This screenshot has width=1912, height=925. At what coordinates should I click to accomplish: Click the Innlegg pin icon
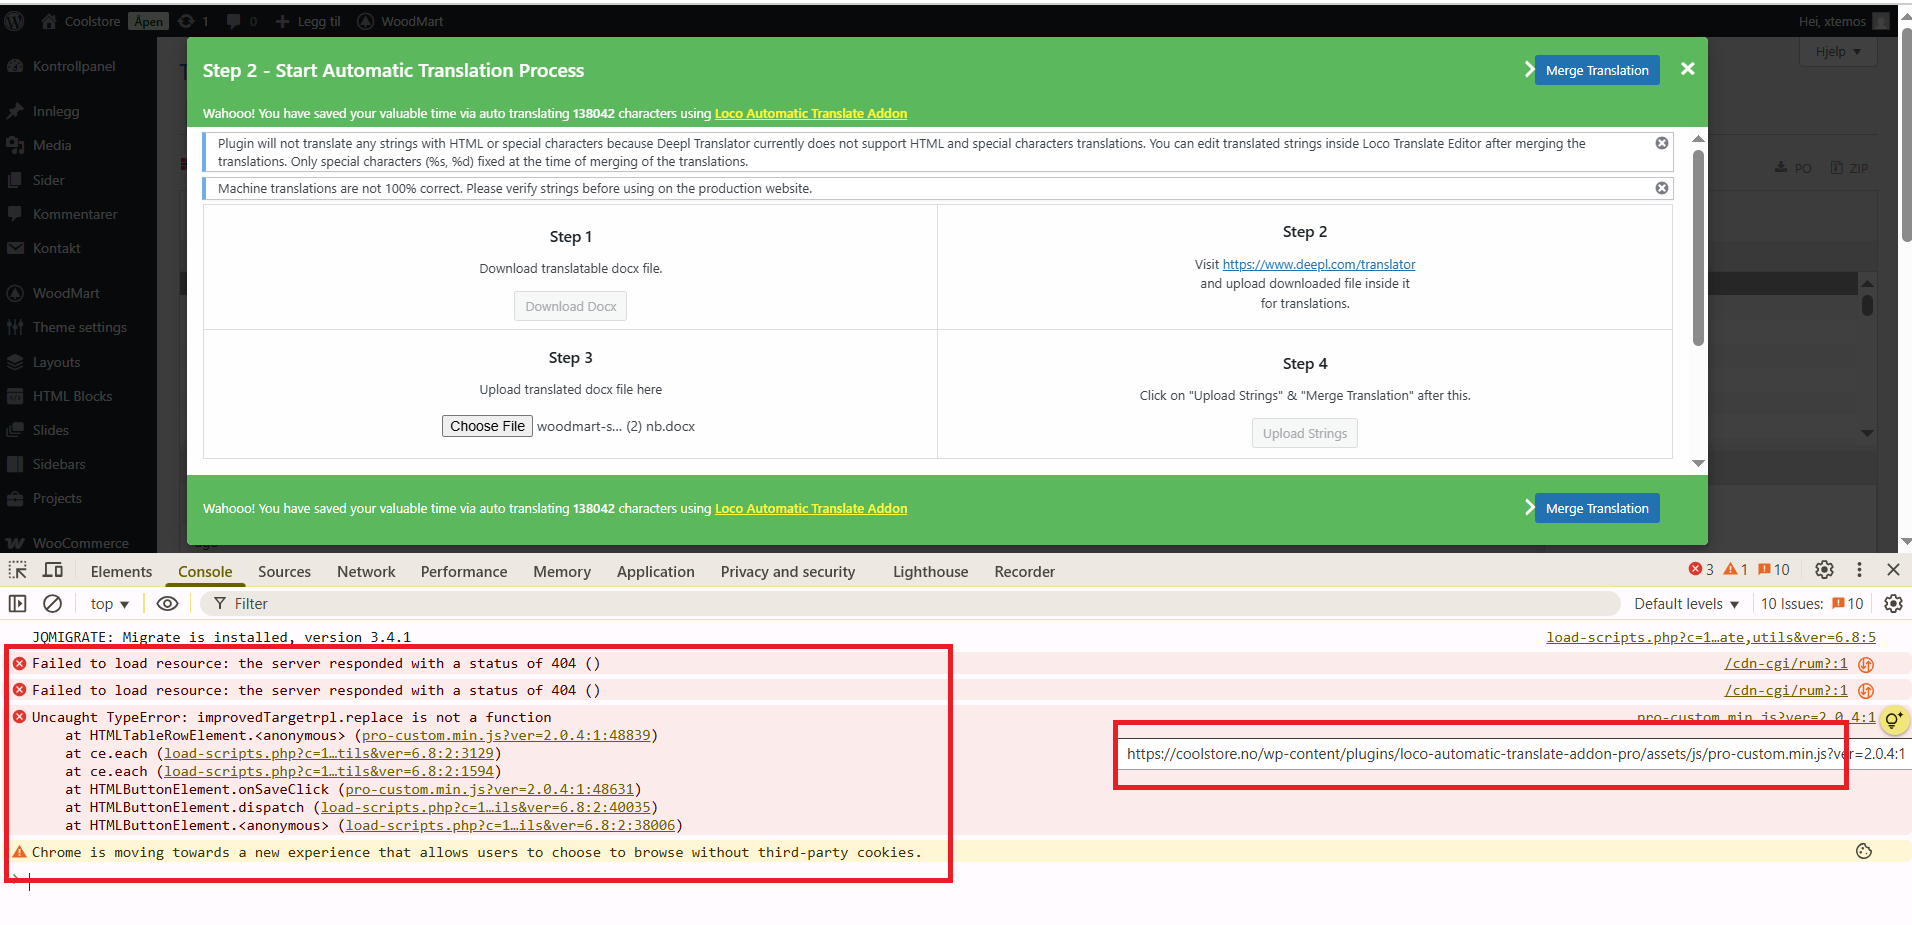[x=15, y=111]
